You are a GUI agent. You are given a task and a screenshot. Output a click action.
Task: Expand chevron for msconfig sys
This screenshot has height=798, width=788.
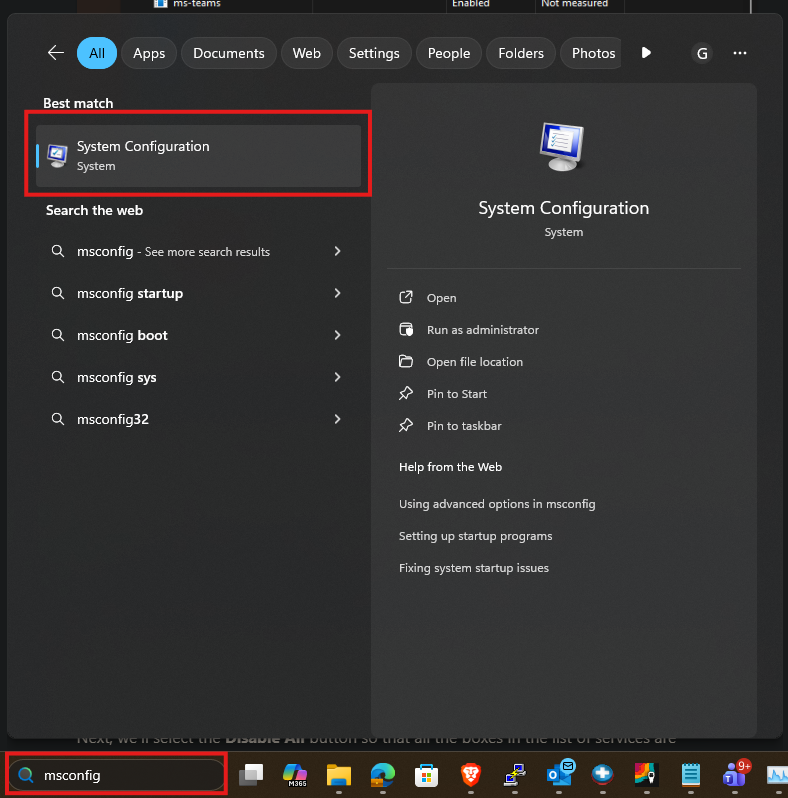pyautogui.click(x=337, y=377)
